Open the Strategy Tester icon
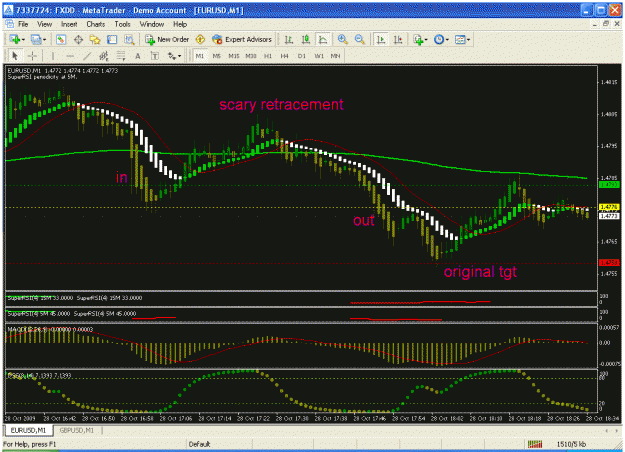Image resolution: width=625 pixels, height=452 pixels. pos(129,39)
